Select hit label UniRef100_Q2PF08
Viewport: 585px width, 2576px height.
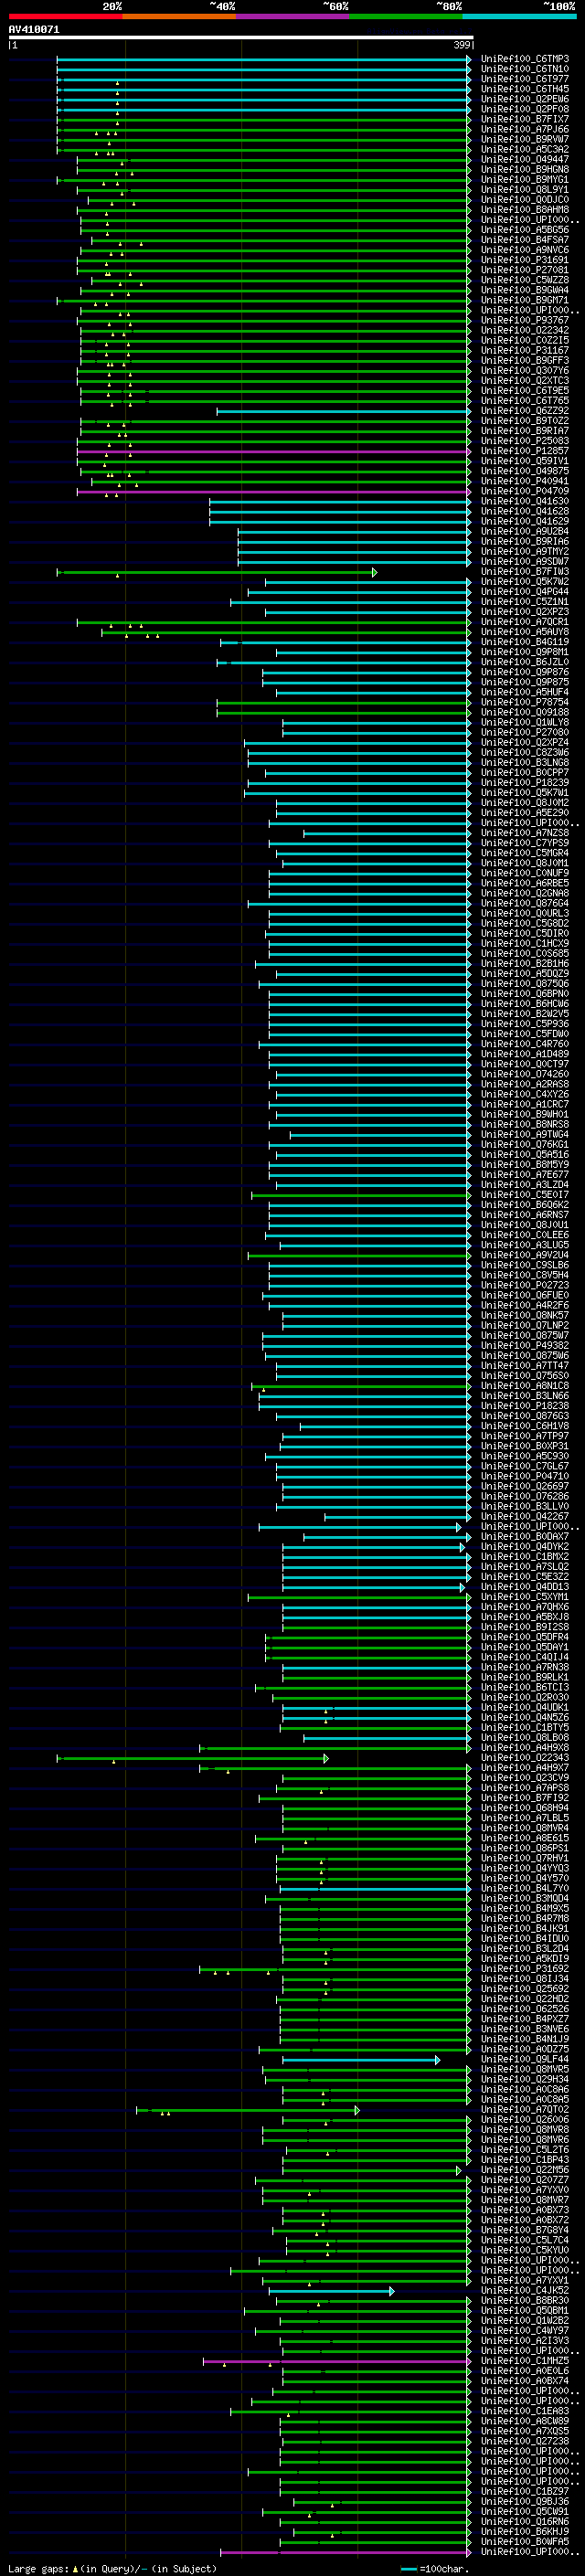[x=525, y=109]
